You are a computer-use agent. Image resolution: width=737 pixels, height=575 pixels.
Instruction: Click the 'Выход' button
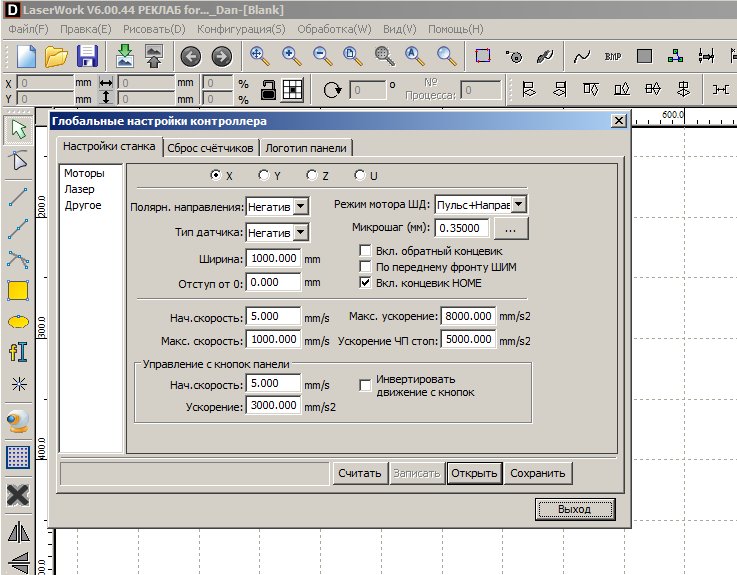[574, 509]
